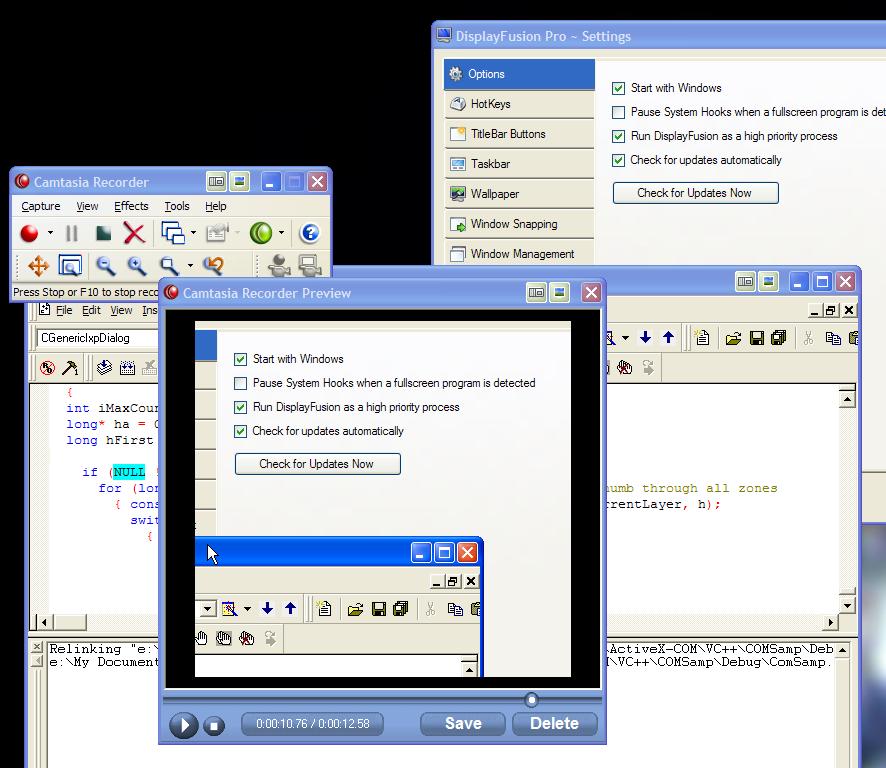886x768 pixels.
Task: Open CGenericIxpDialog class combo box
Action: [x=98, y=338]
